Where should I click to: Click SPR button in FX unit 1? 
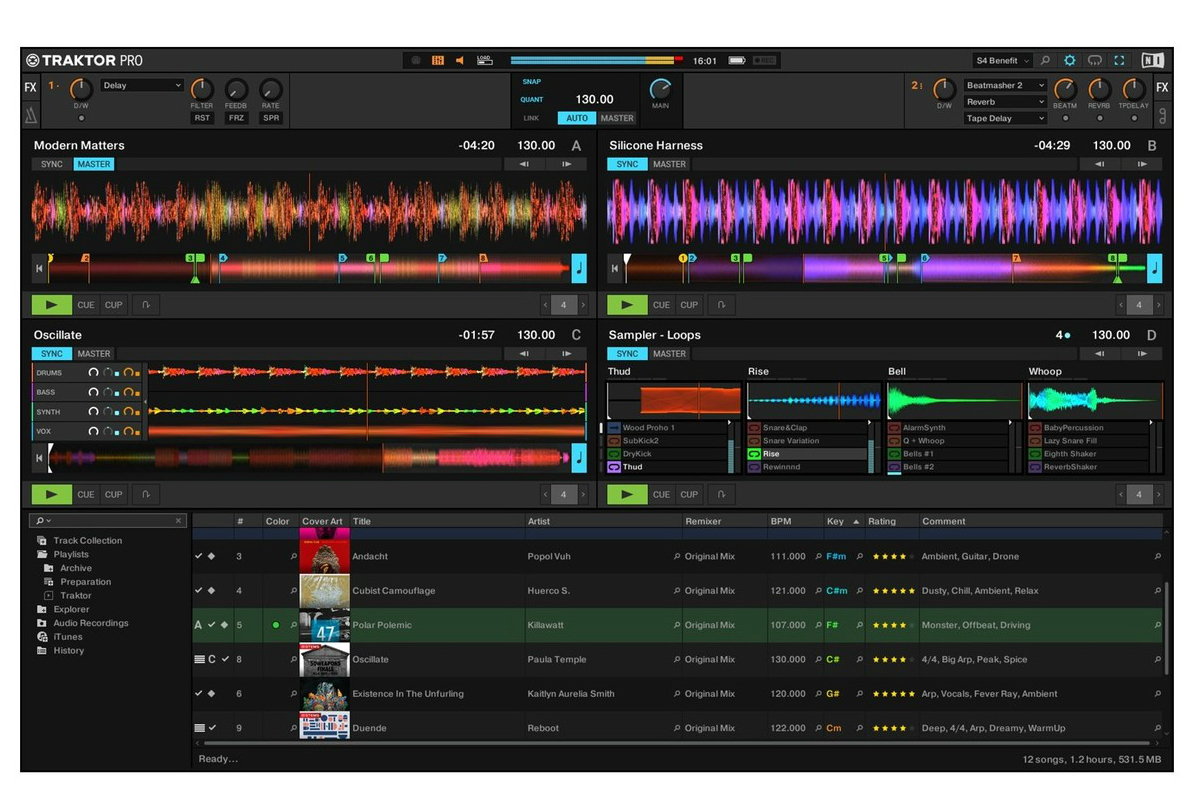pyautogui.click(x=271, y=118)
